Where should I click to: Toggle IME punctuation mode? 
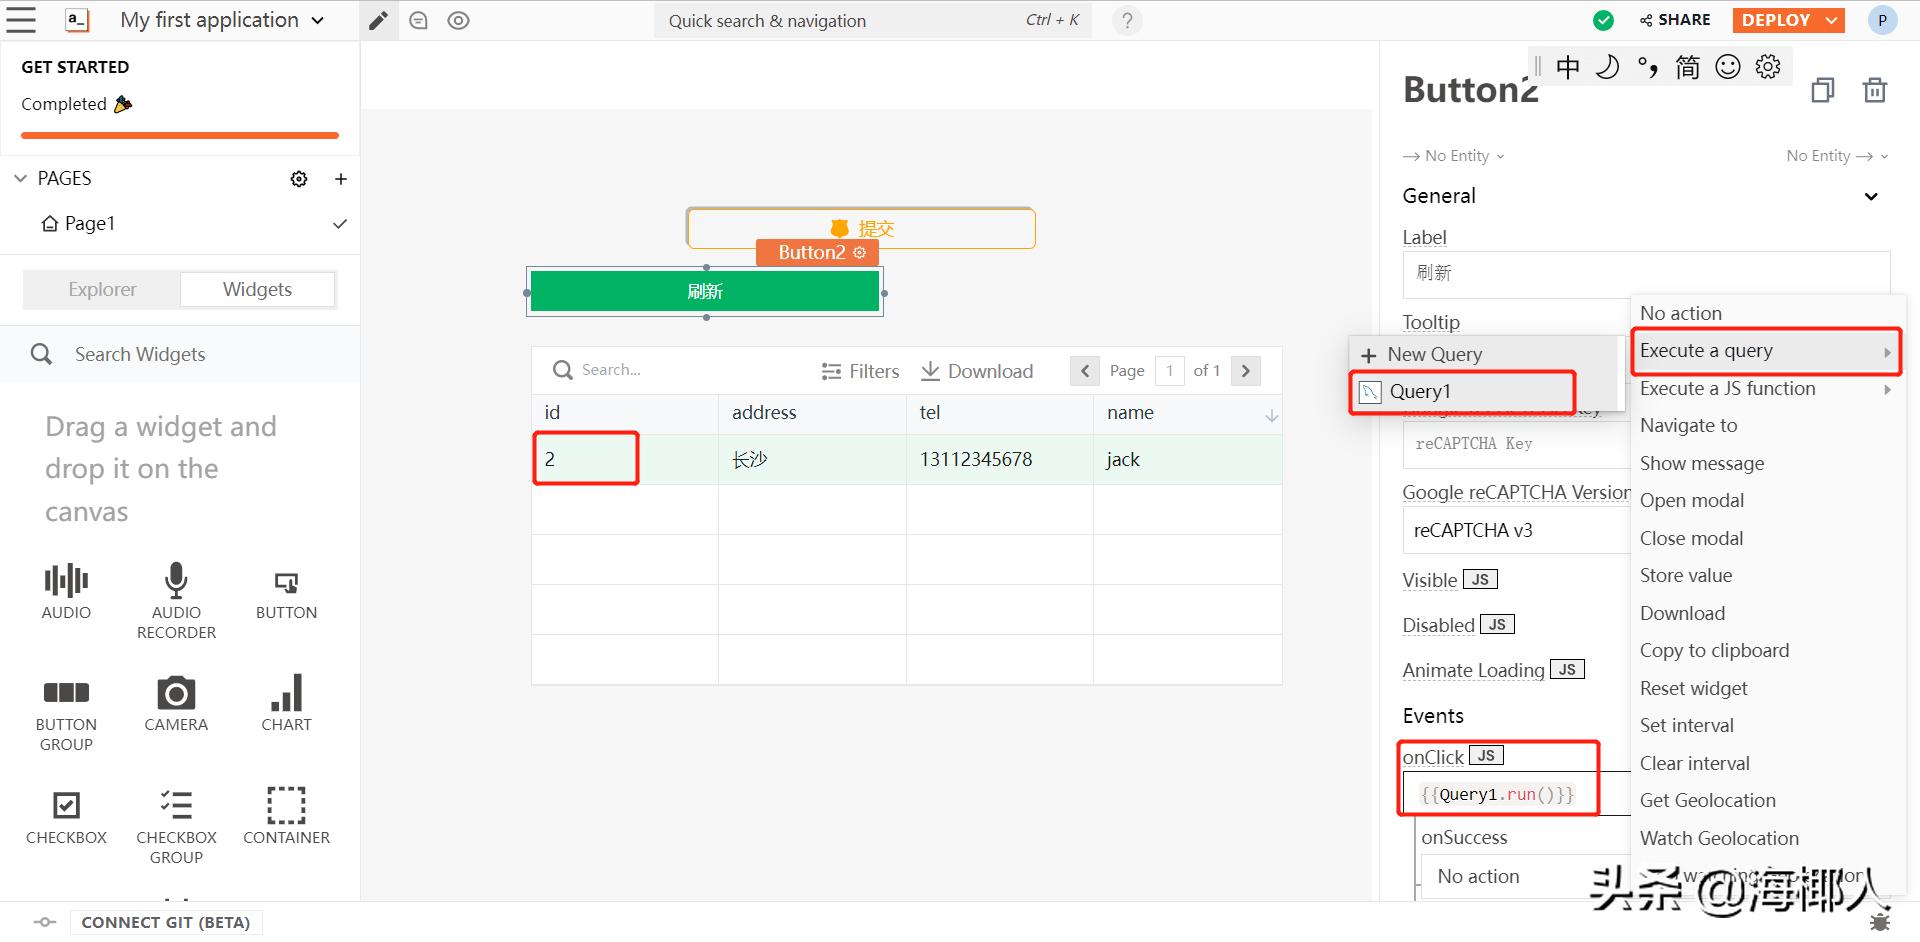(1648, 67)
